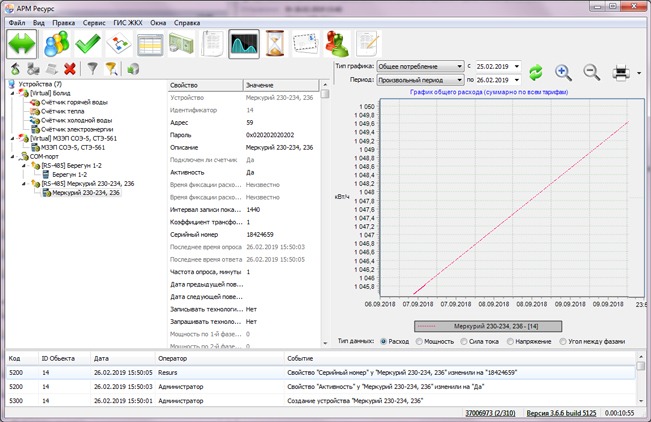Viewport: 651px width, 422px height.
Task: Click the Событие column header
Action: 300,357
